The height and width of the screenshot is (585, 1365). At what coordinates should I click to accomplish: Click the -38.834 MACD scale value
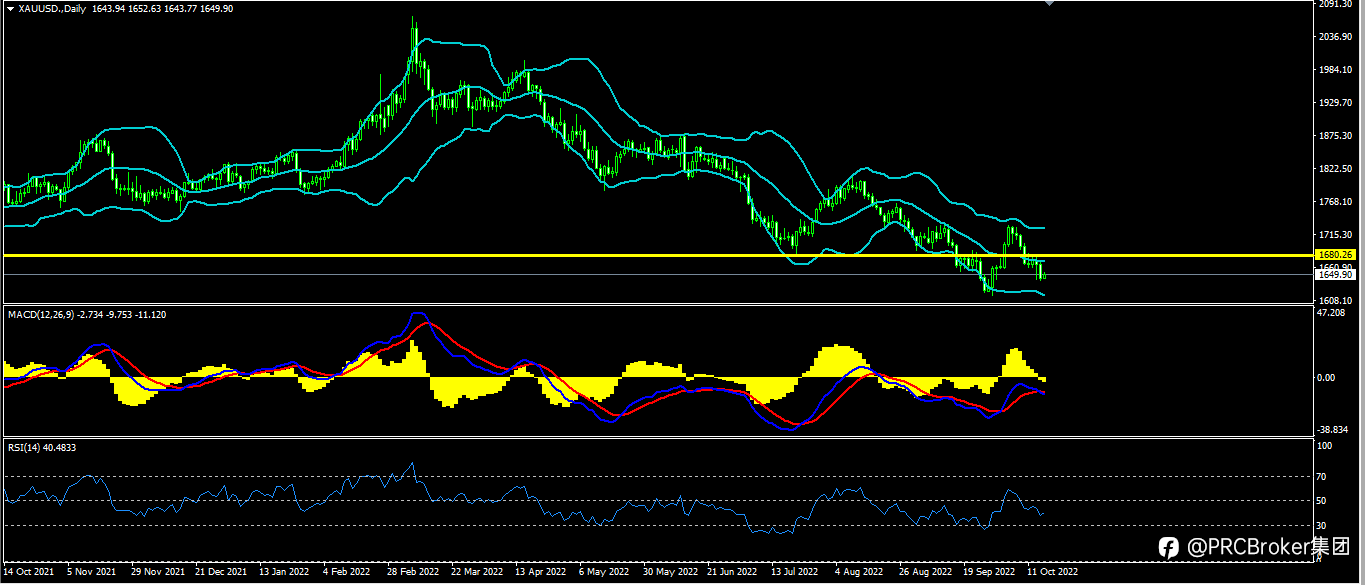1335,428
